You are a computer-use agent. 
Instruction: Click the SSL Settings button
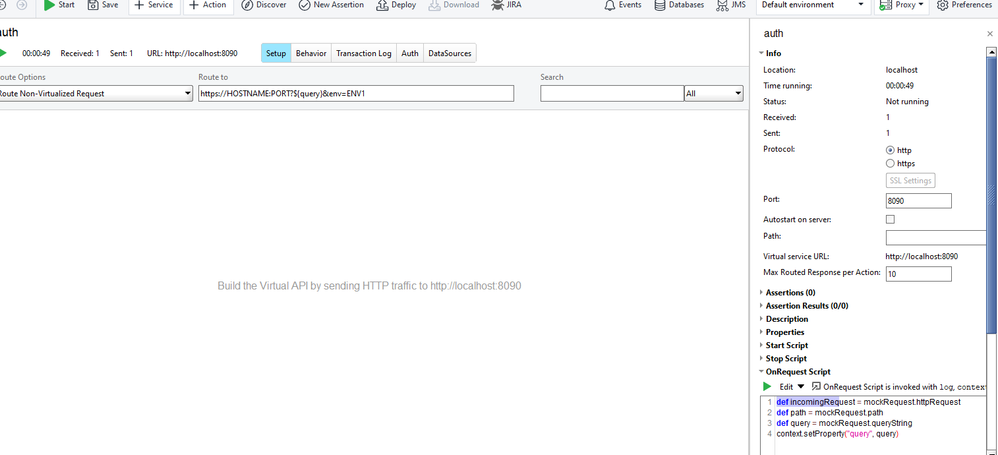click(910, 181)
